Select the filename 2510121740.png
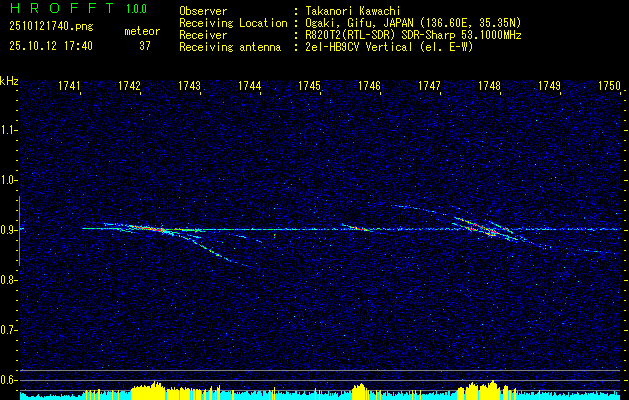 (51, 27)
